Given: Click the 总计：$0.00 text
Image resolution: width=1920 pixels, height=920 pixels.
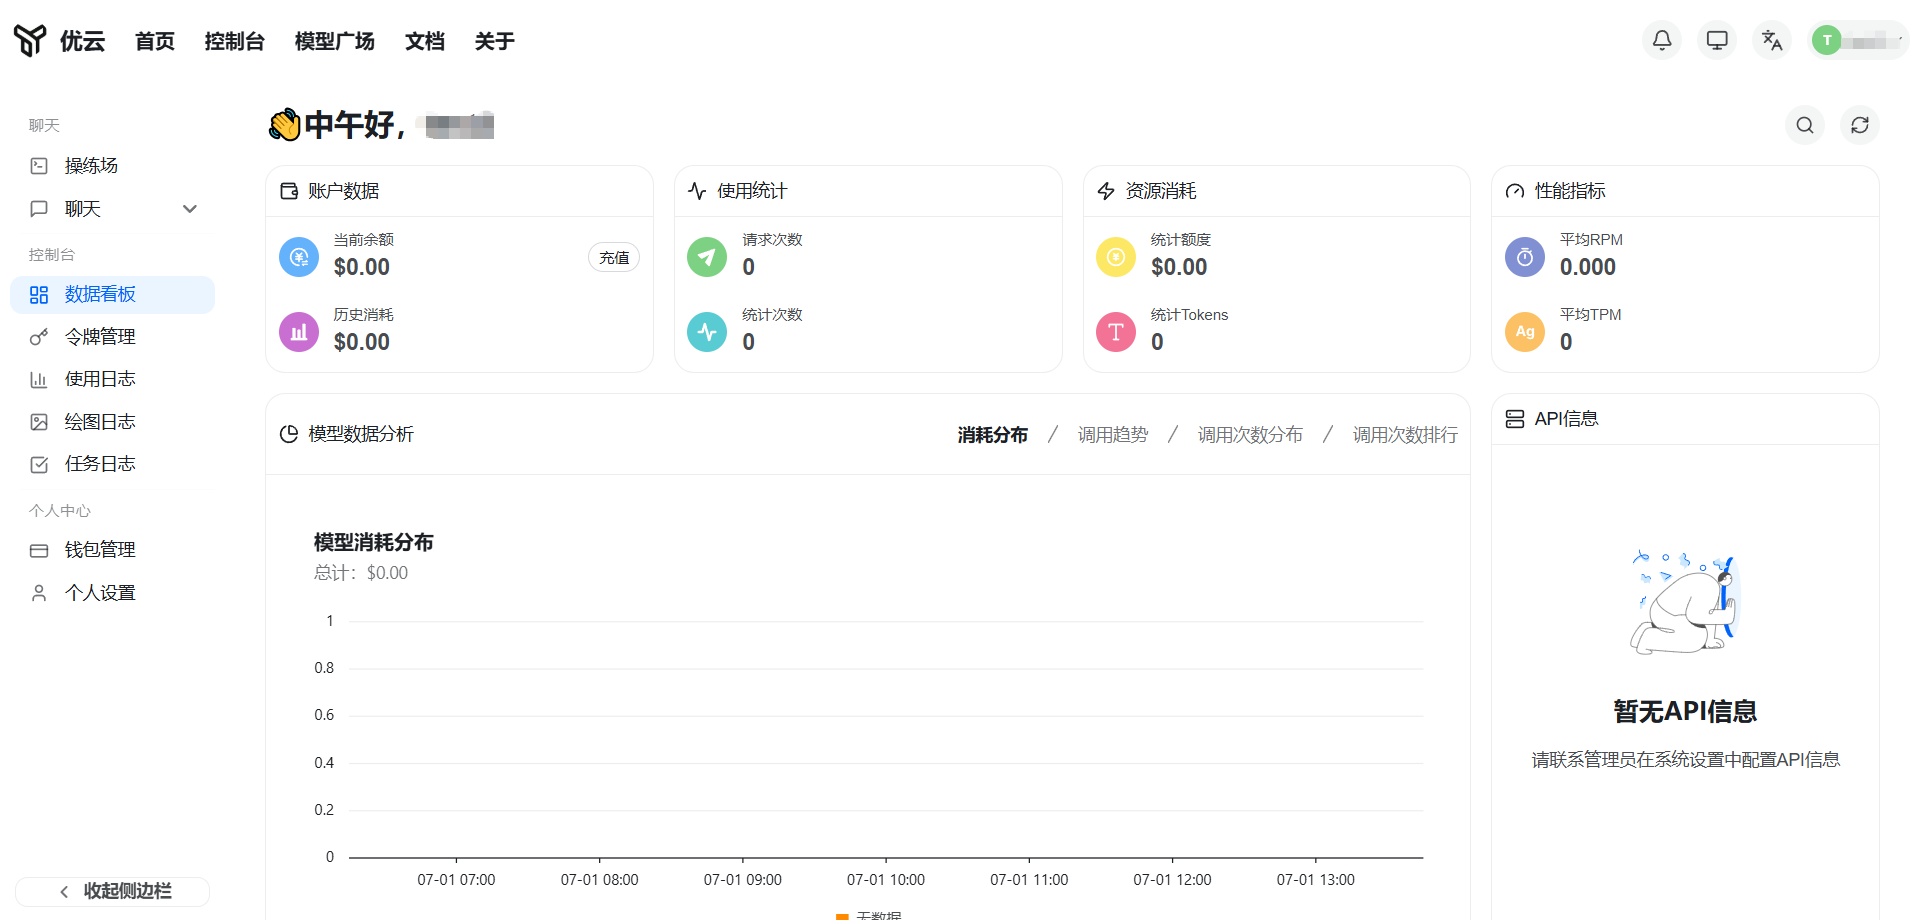Looking at the screenshot, I should [x=361, y=573].
